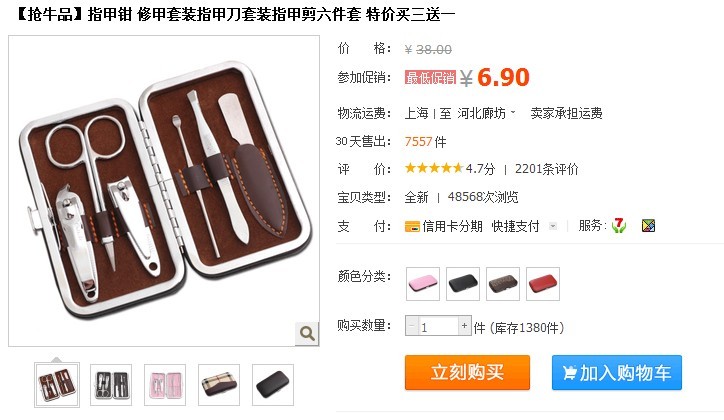Screen dimensions: 724x420
Task: Click the colorful square service badge icon
Action: 648,226
